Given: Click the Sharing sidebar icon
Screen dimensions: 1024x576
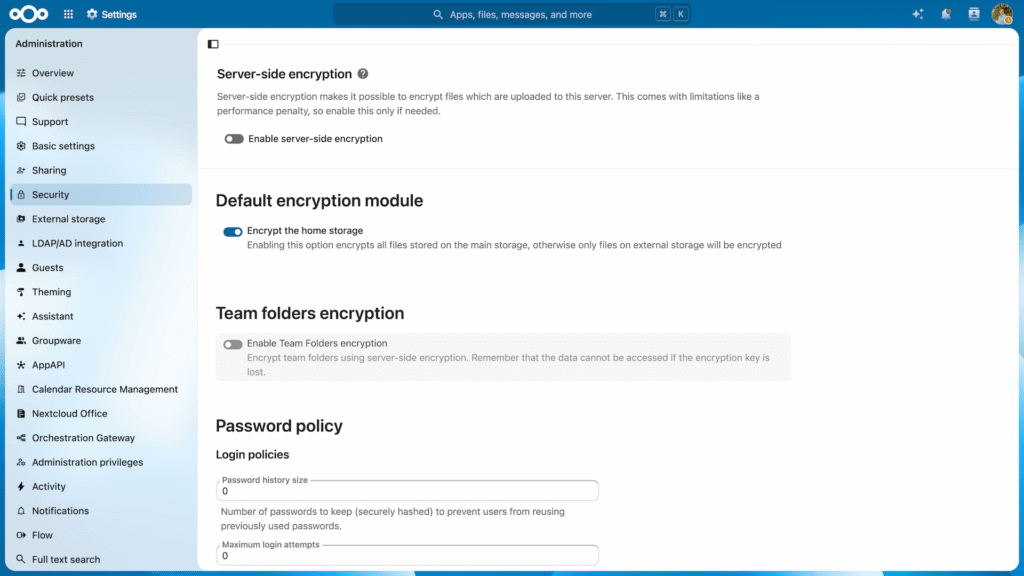Looking at the screenshot, I should pyautogui.click(x=21, y=170).
